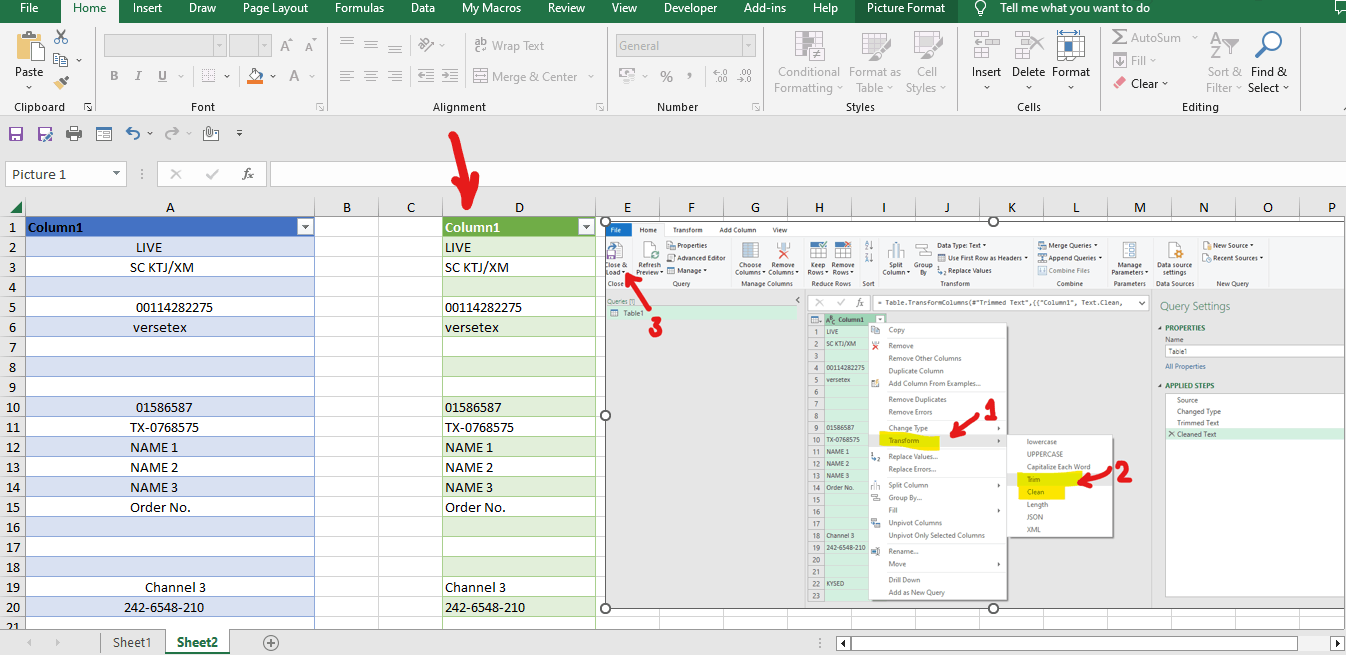
Task: Toggle Underline formatting
Action: coord(161,76)
